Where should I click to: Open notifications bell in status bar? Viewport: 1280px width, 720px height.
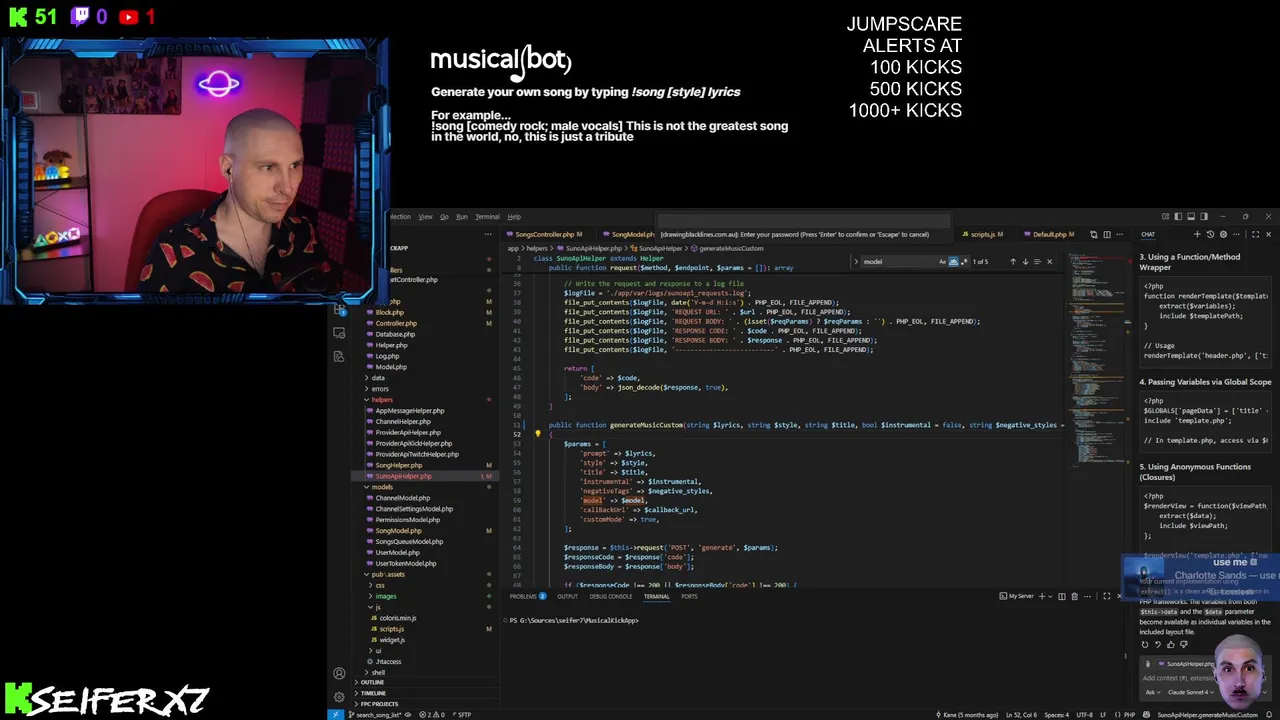pyautogui.click(x=1270, y=715)
